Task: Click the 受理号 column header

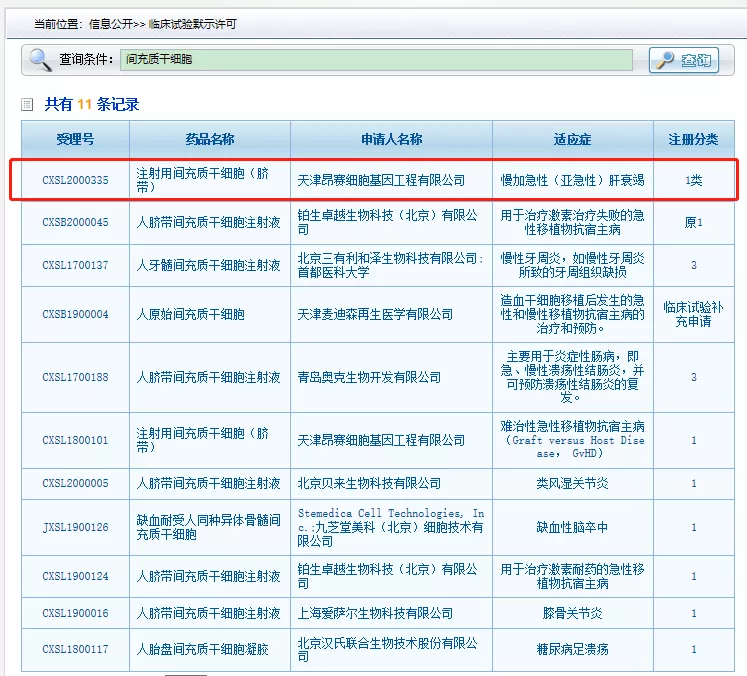Action: pyautogui.click(x=75, y=139)
